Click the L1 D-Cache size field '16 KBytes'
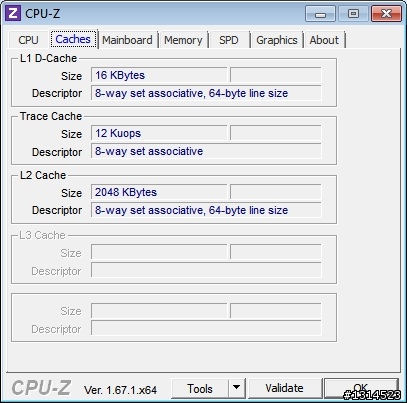 pos(159,75)
